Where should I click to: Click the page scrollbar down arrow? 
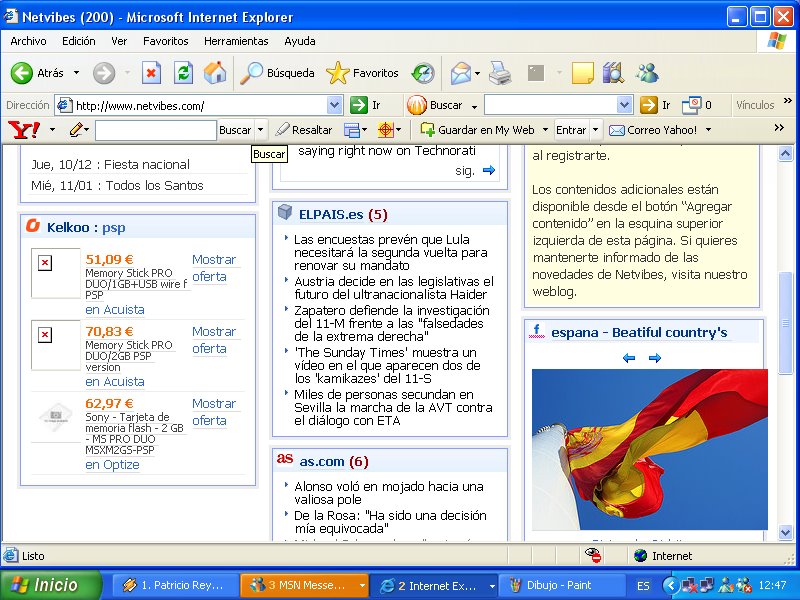(785, 533)
